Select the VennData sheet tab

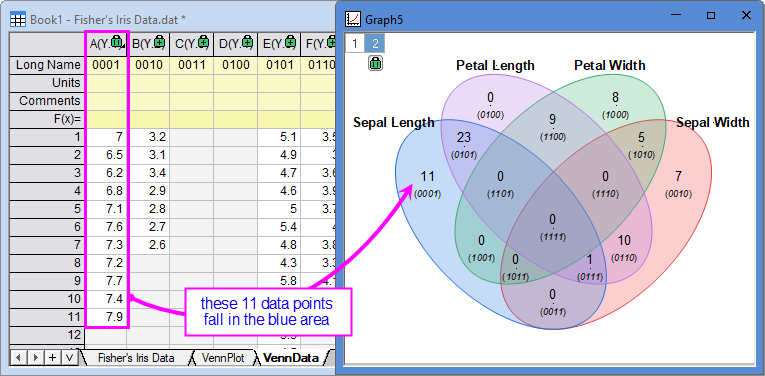[x=291, y=357]
